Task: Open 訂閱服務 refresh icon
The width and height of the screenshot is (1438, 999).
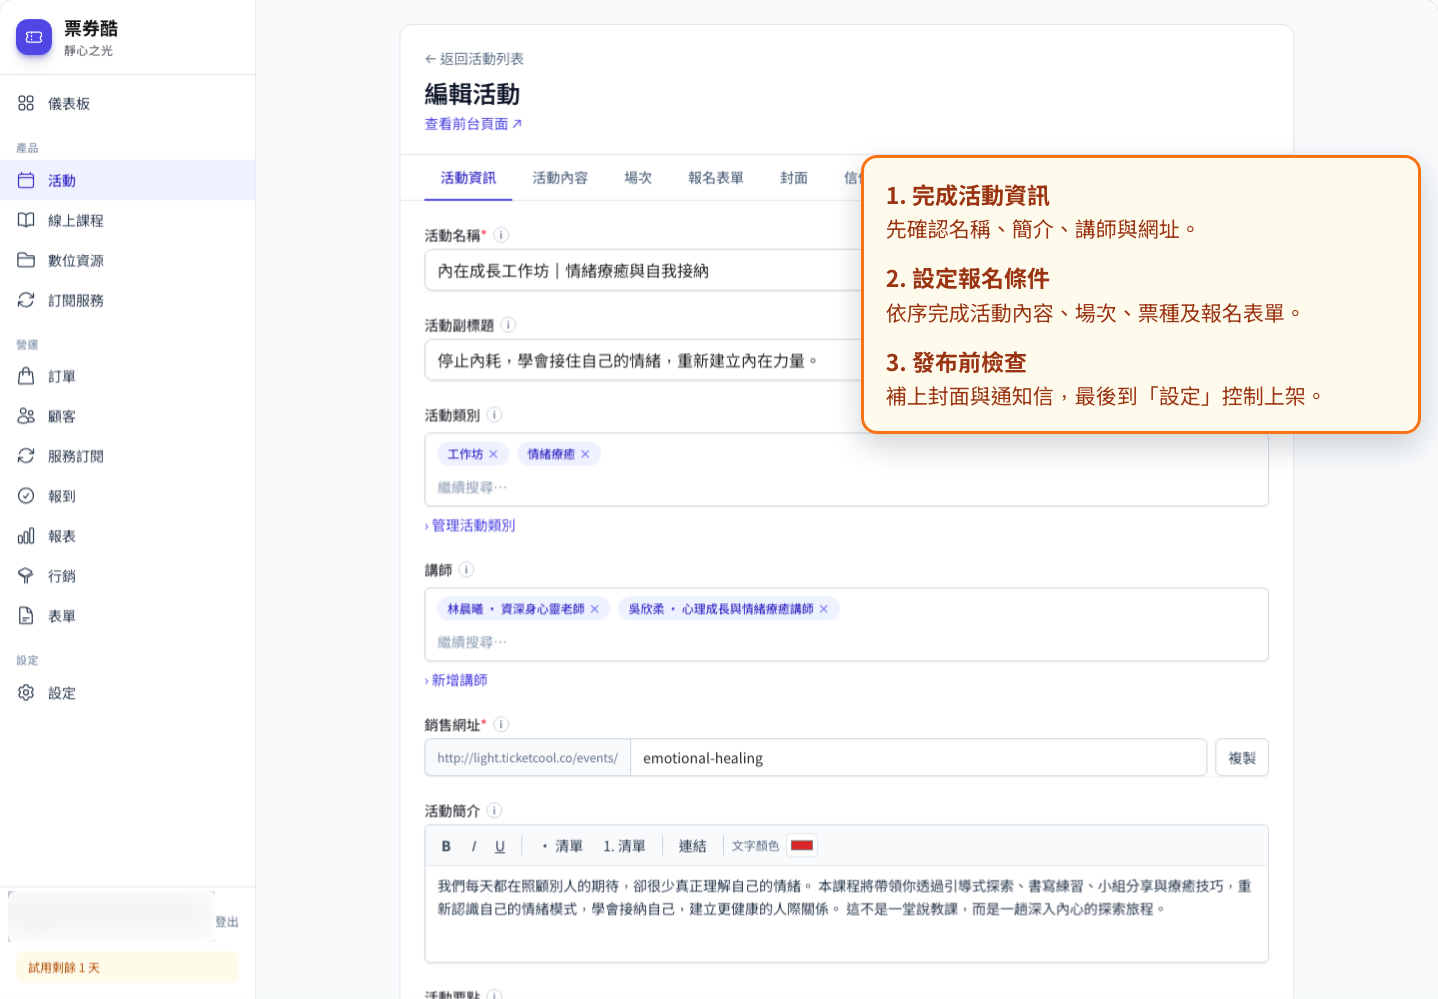Action: coord(26,300)
